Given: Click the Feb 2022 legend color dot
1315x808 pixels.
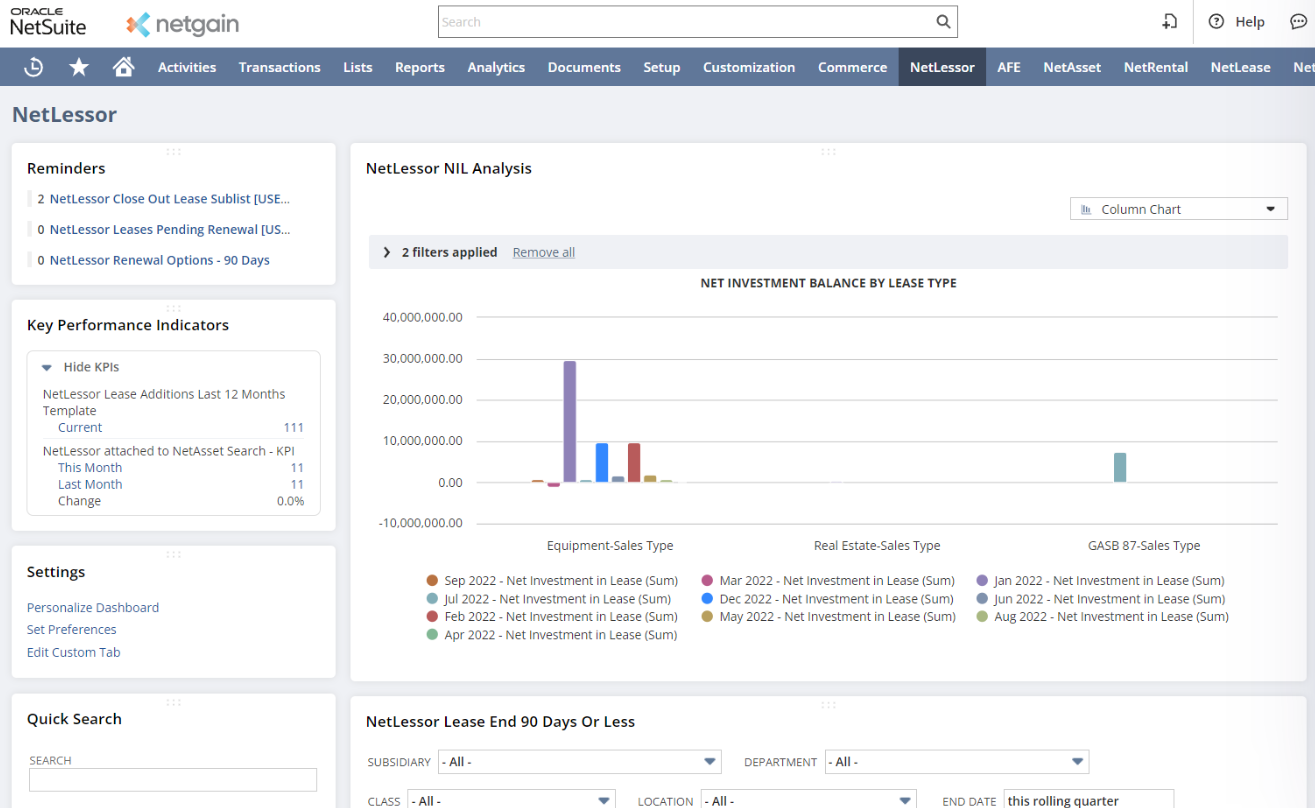Looking at the screenshot, I should [432, 617].
